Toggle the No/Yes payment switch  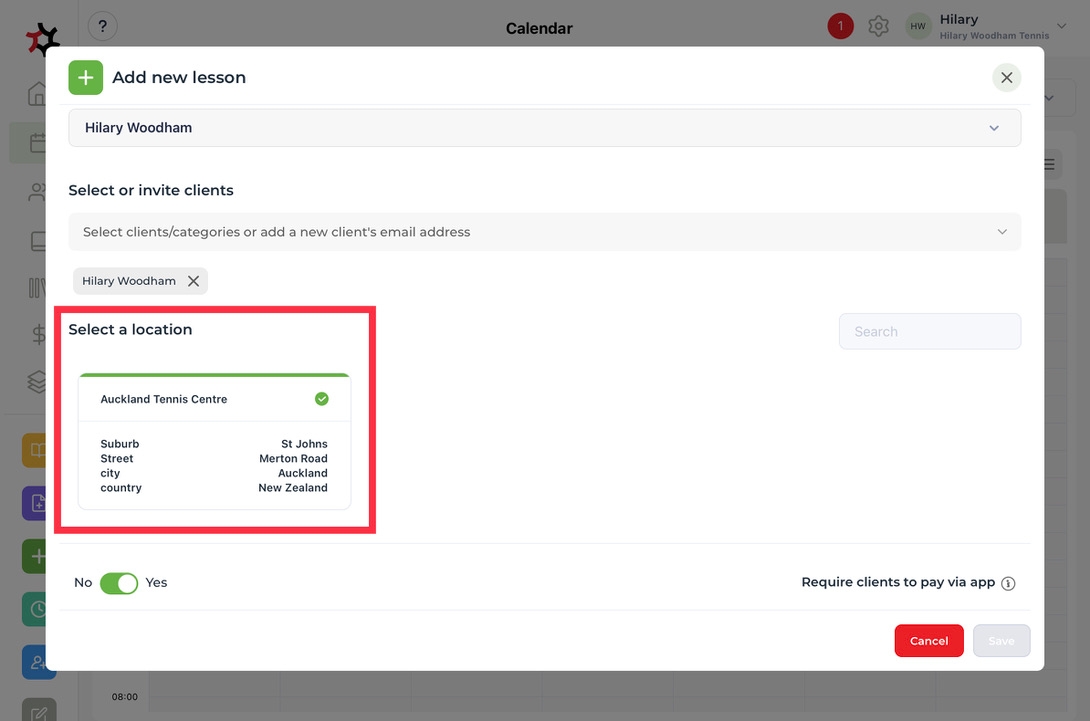119,583
